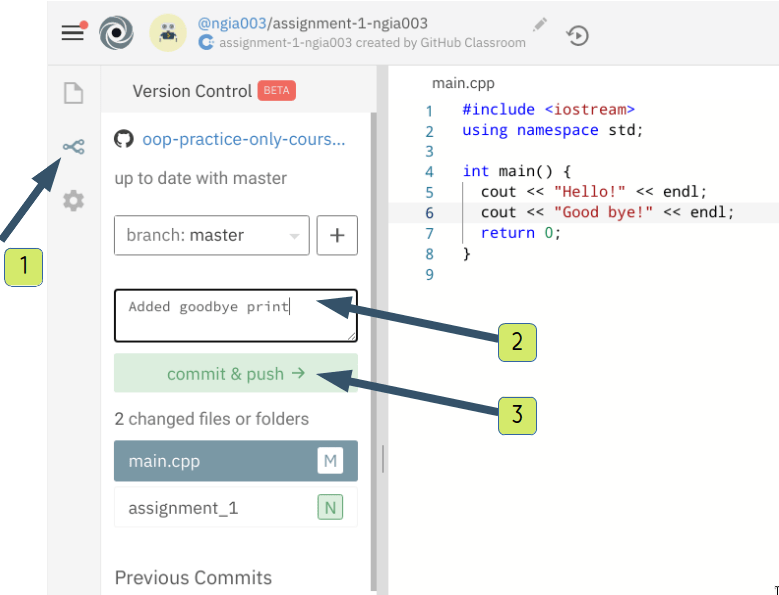Click the commit & push button
779x595 pixels.
click(x=236, y=373)
